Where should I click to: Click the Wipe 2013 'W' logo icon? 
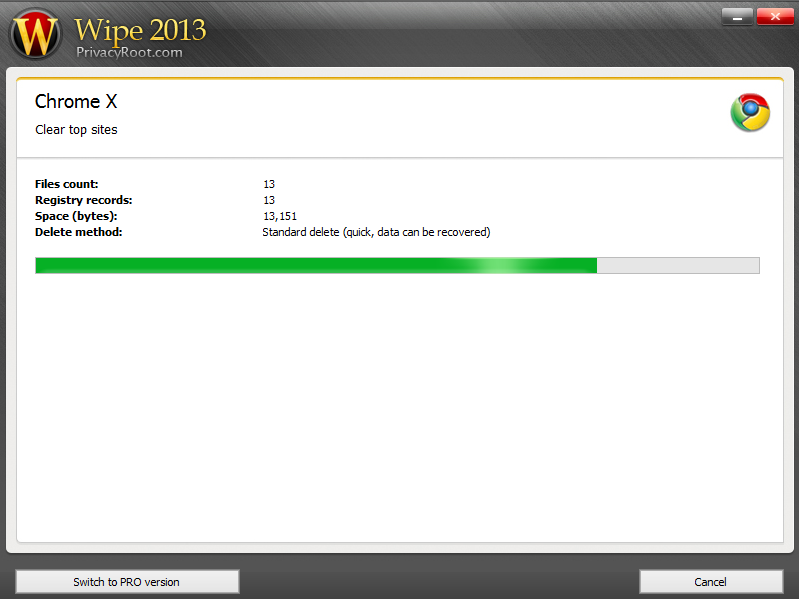(x=35, y=34)
